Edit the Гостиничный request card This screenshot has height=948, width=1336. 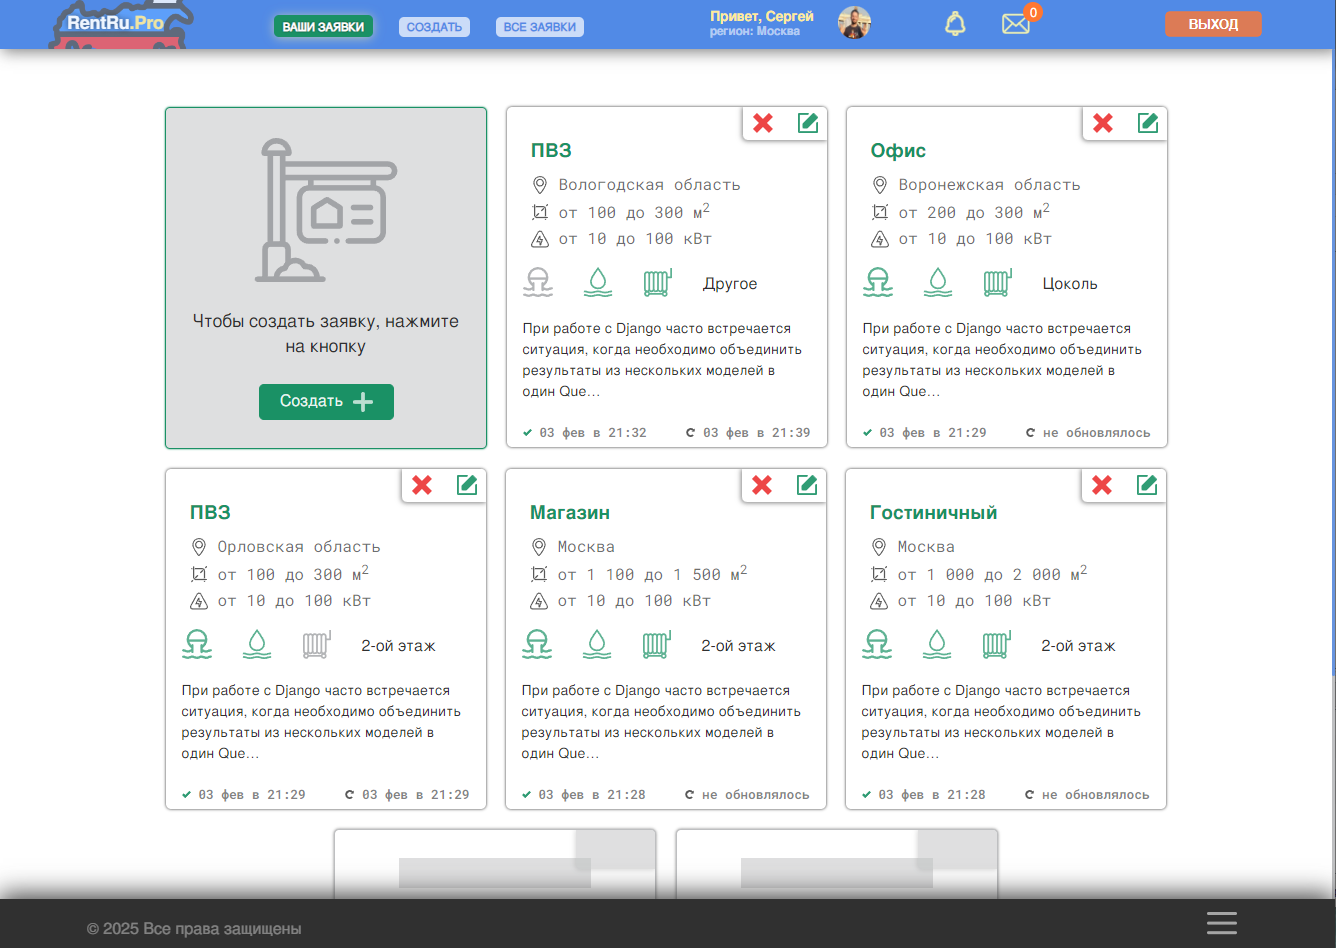[1147, 485]
